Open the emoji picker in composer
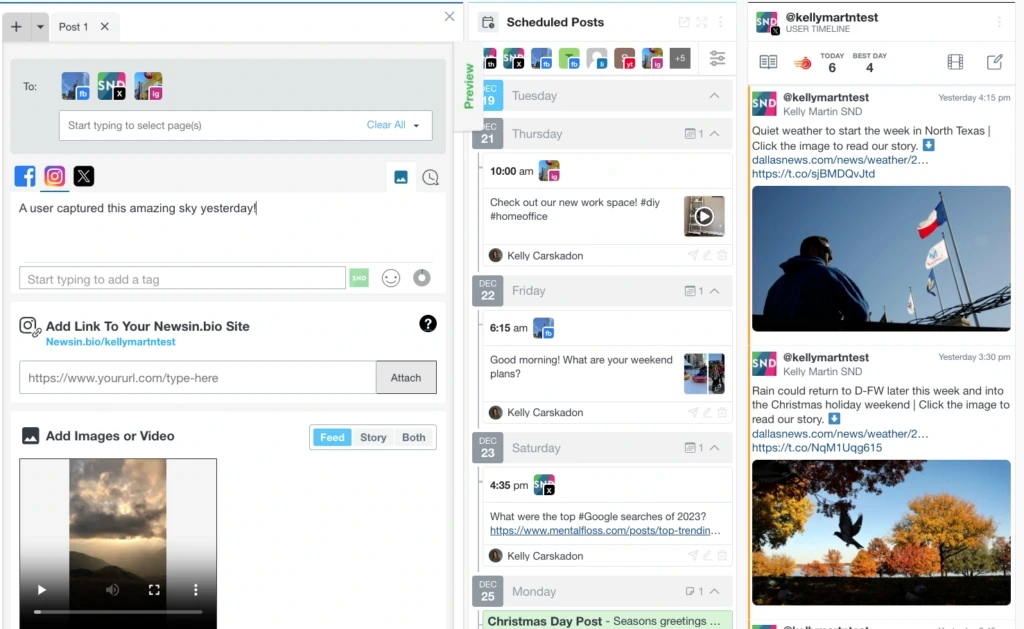This screenshot has height=629, width=1024. point(391,278)
